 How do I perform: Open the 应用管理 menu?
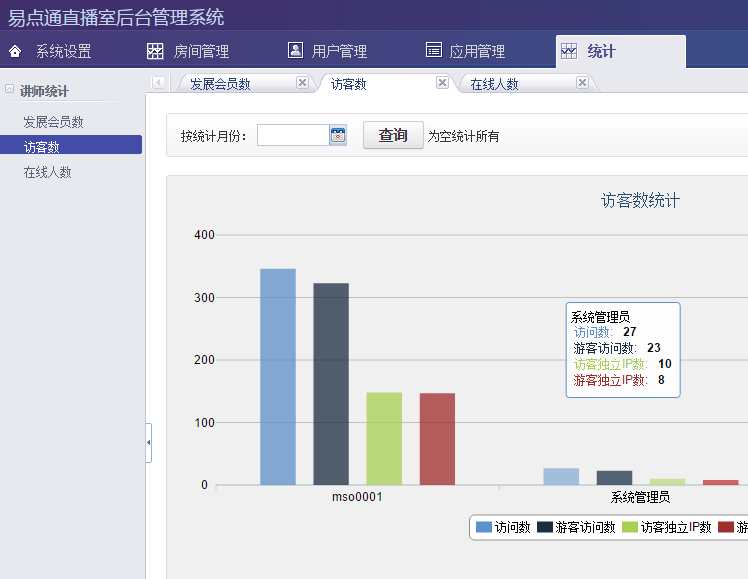477,51
